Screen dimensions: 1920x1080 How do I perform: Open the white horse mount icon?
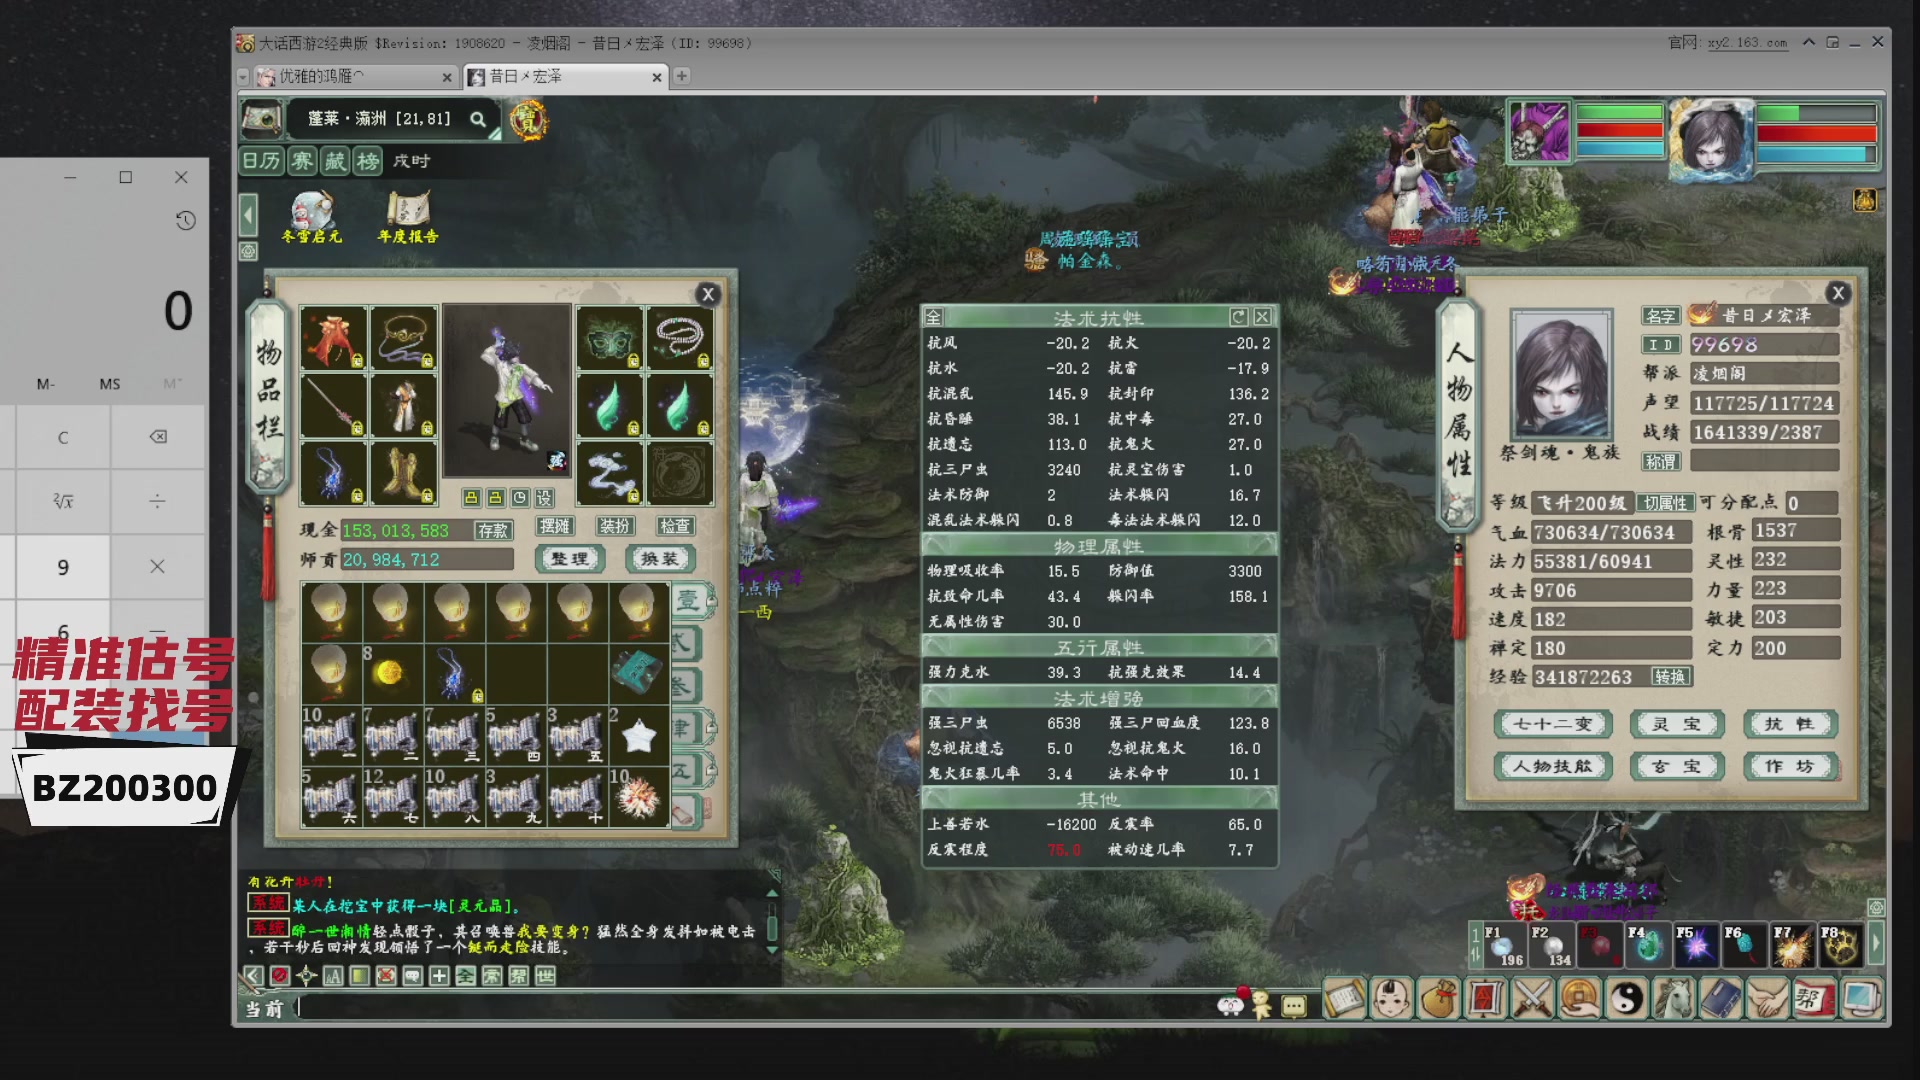pos(1675,998)
